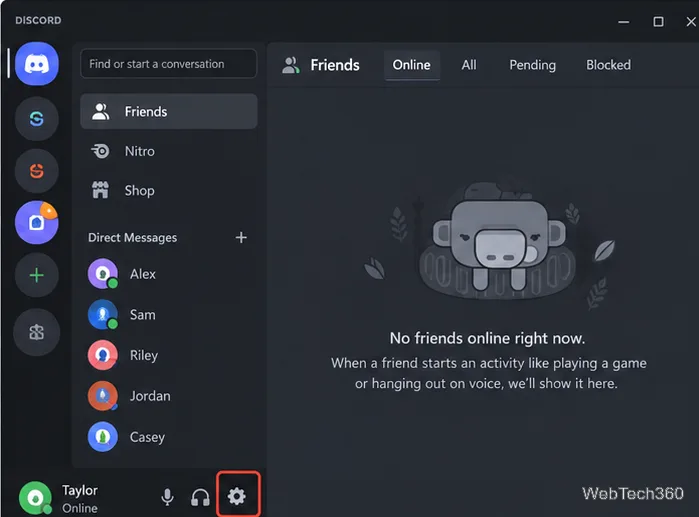Click the Shop storefront icon
The width and height of the screenshot is (699, 517).
(x=100, y=190)
